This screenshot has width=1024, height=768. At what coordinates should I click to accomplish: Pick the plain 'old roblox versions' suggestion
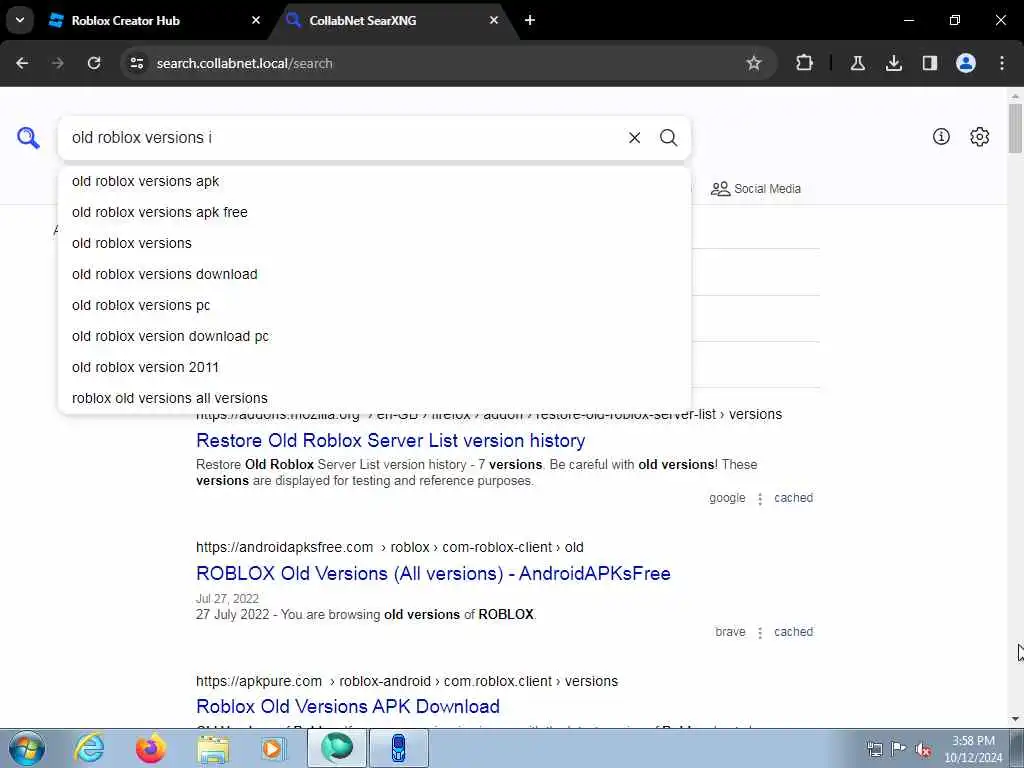[x=375, y=243]
